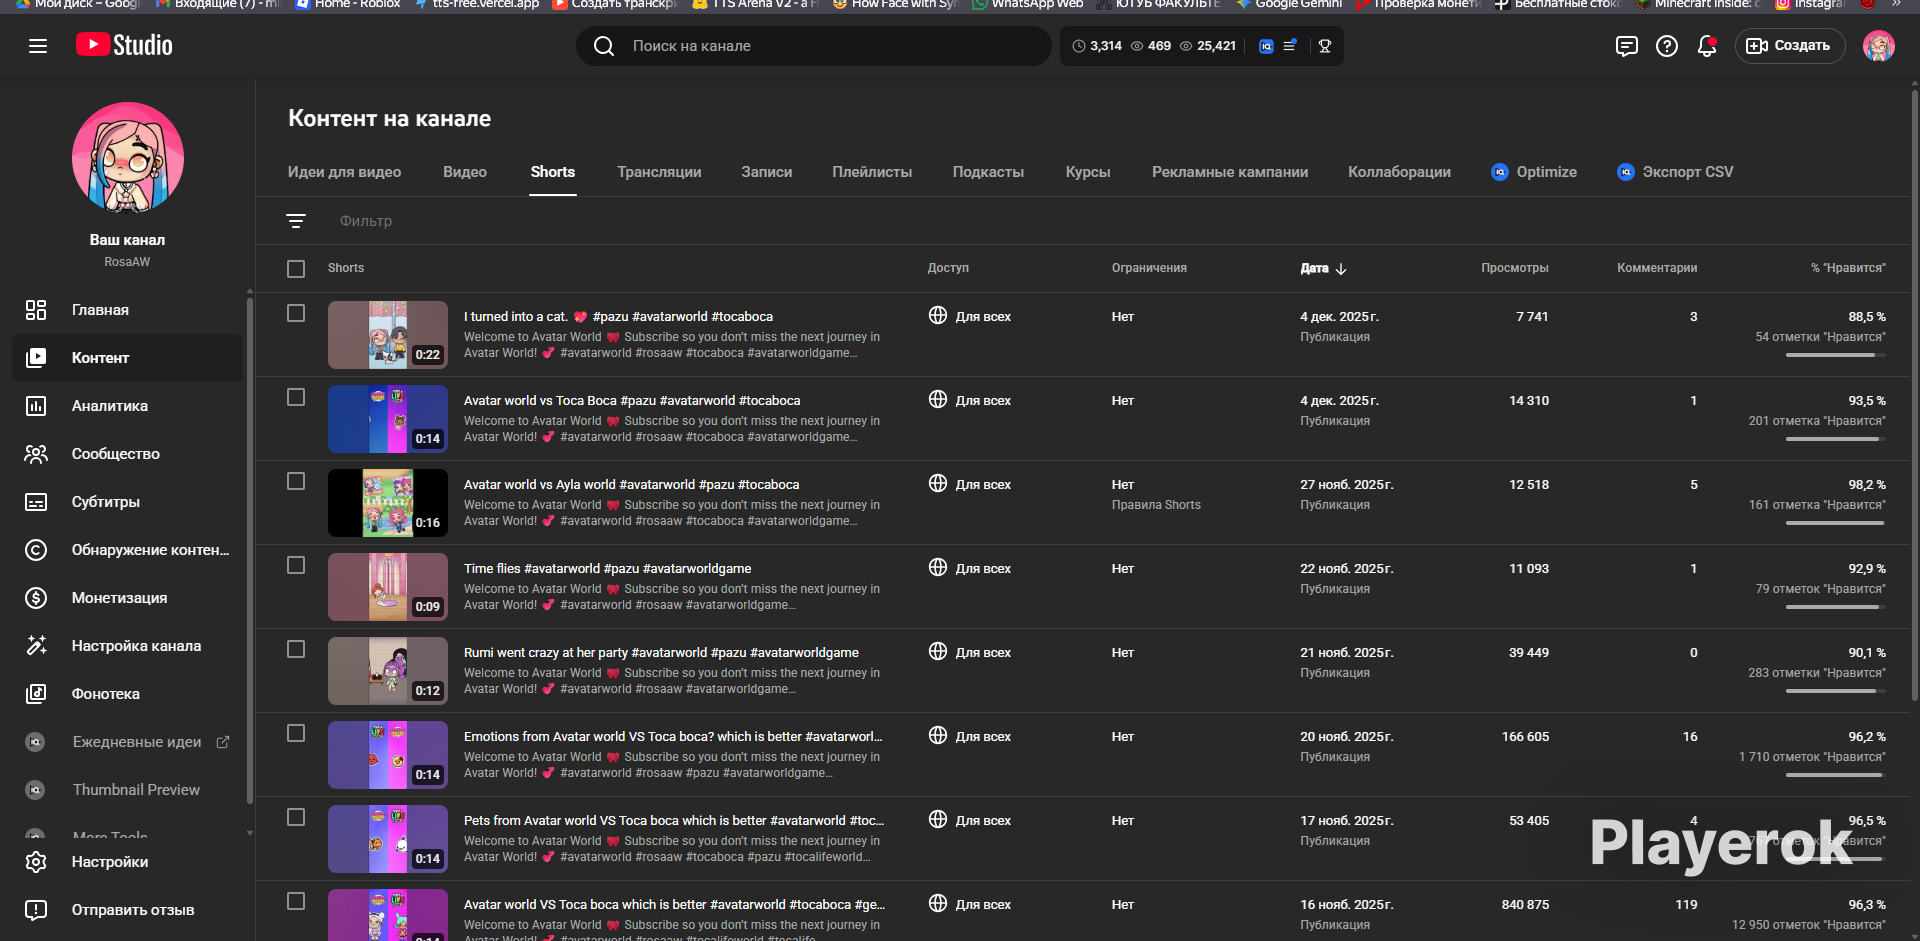
Task: Click the Optimize button
Action: [x=1534, y=172]
